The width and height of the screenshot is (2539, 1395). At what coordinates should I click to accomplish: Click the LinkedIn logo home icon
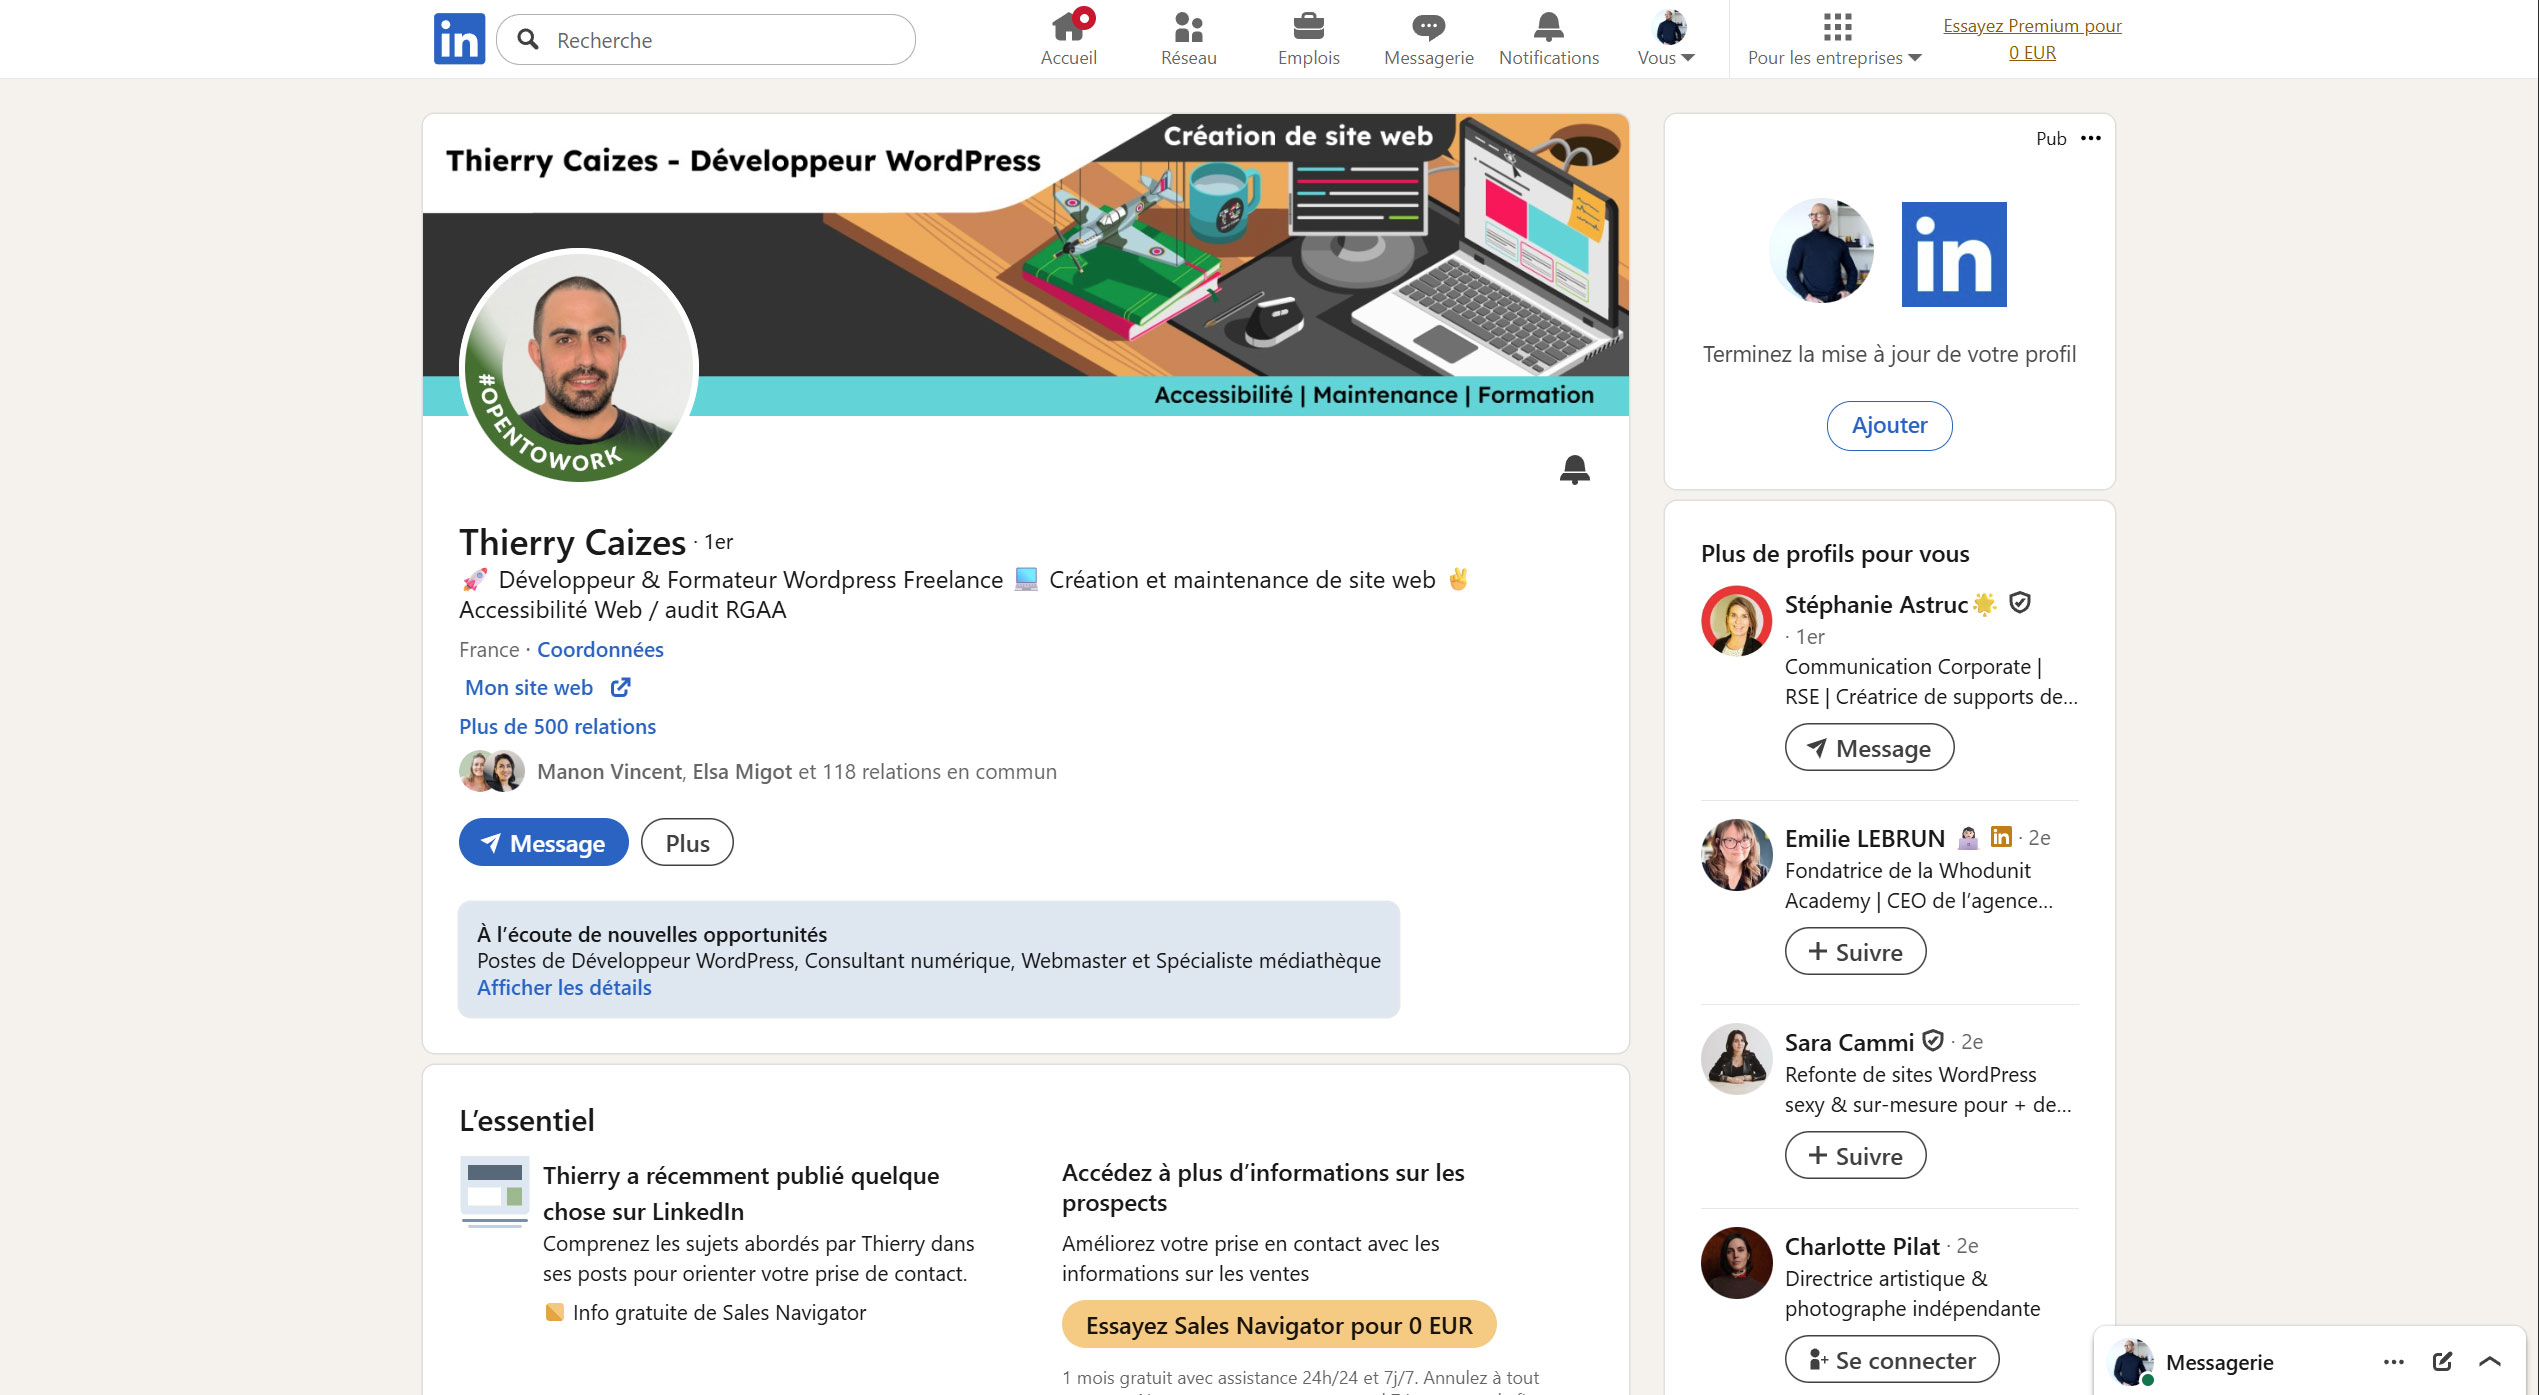pos(459,39)
